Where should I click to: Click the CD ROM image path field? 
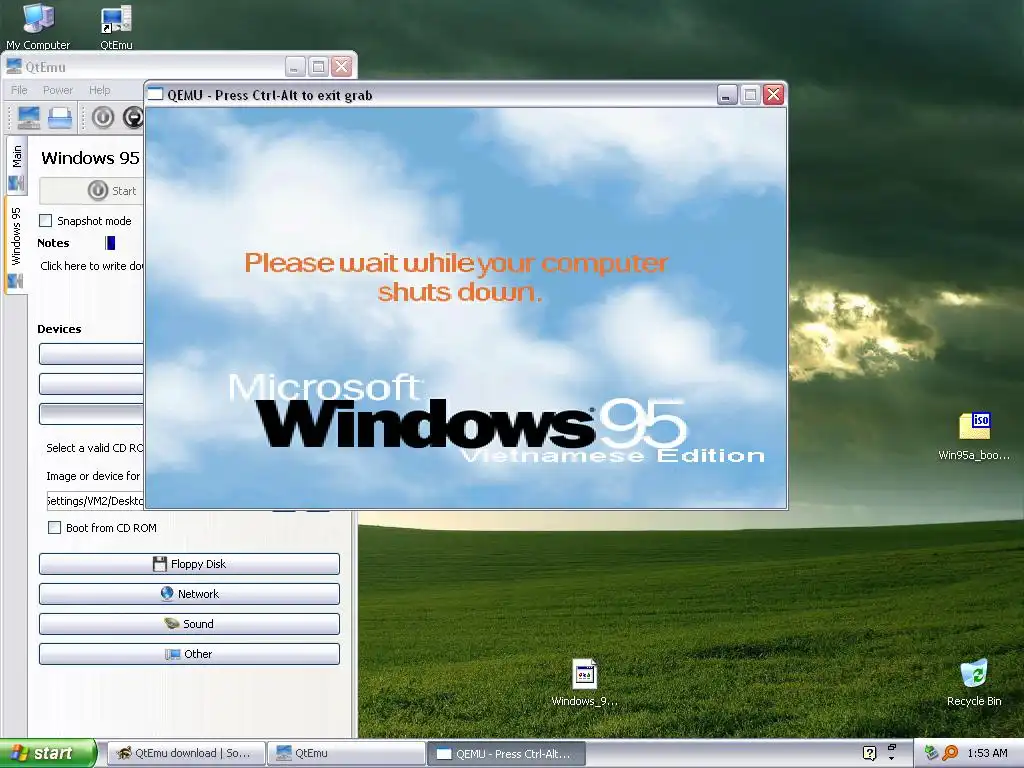point(95,501)
